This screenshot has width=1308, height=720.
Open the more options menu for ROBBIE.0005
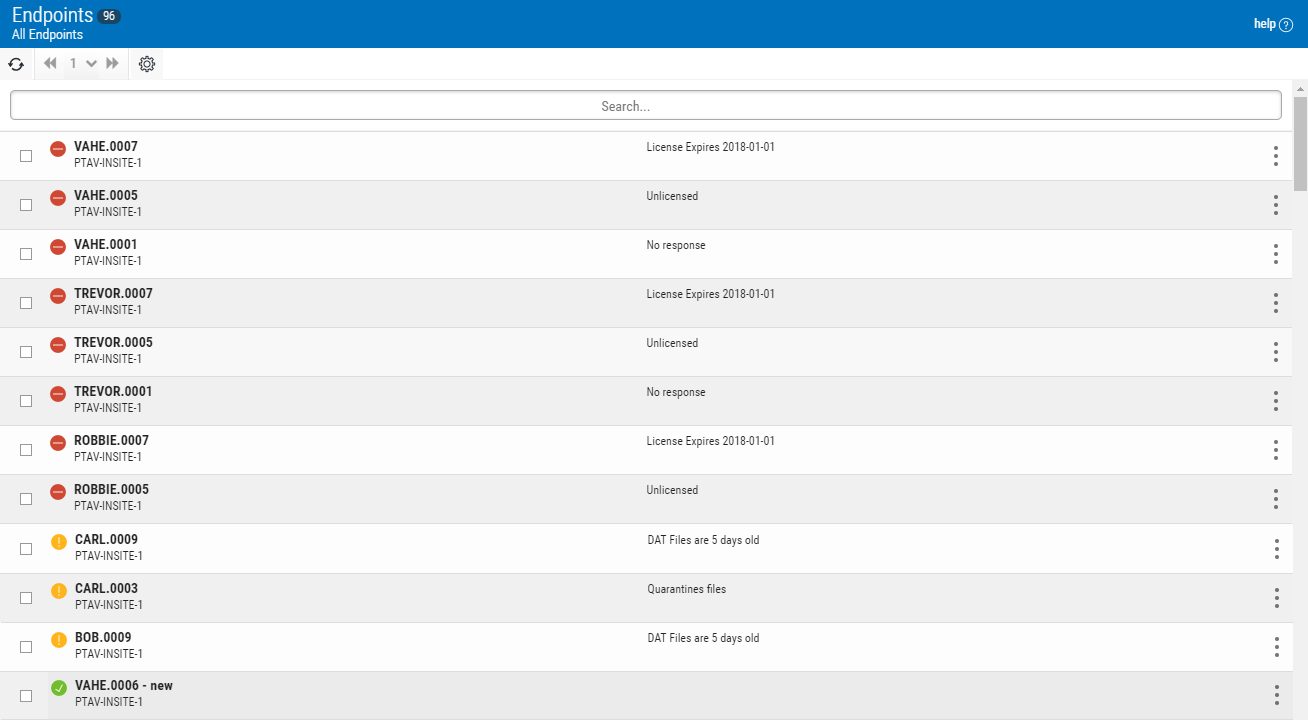click(x=1275, y=499)
